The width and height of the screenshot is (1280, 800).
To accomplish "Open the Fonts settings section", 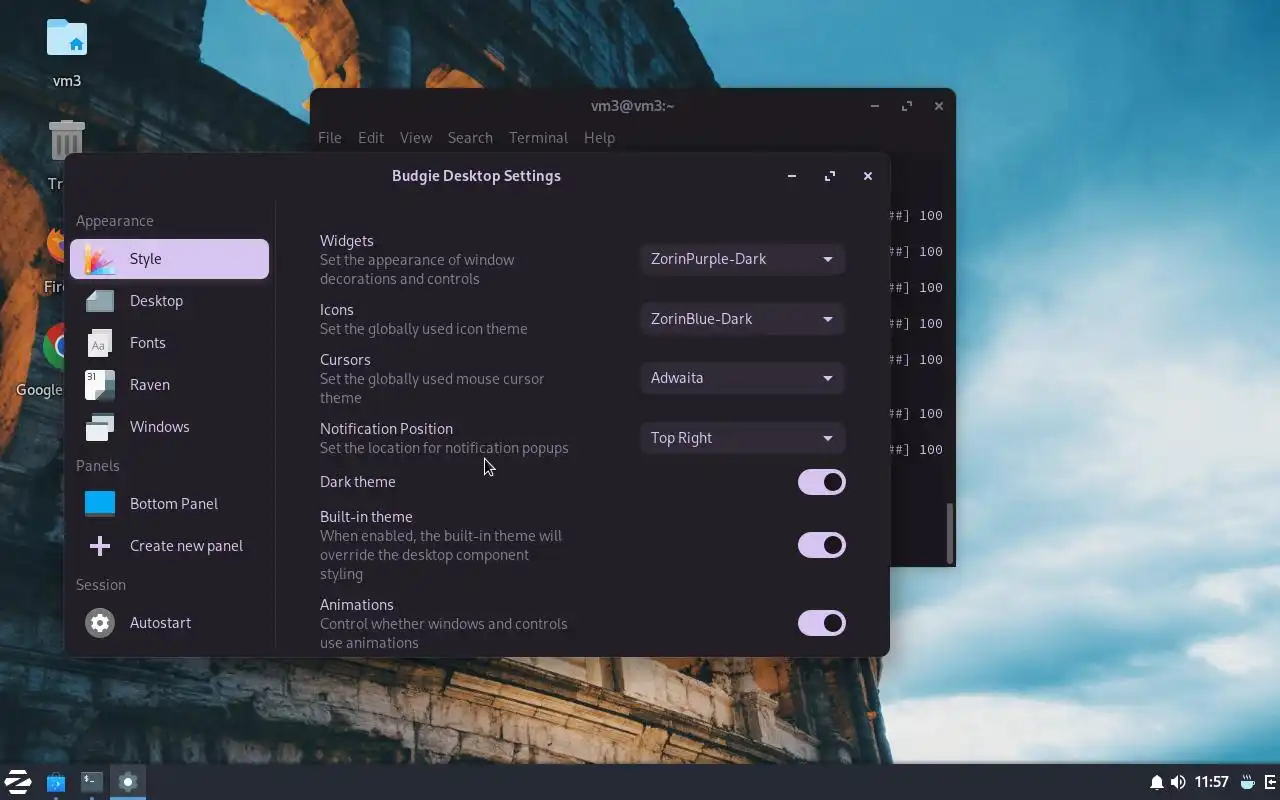I will point(169,343).
